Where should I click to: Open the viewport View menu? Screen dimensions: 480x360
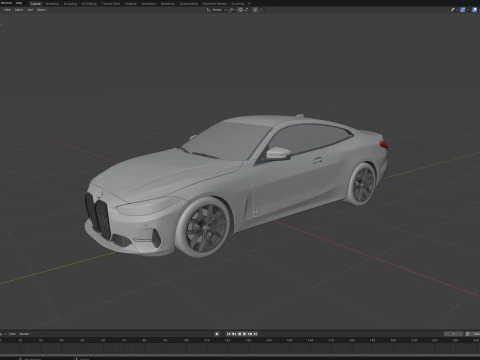(x=7, y=10)
